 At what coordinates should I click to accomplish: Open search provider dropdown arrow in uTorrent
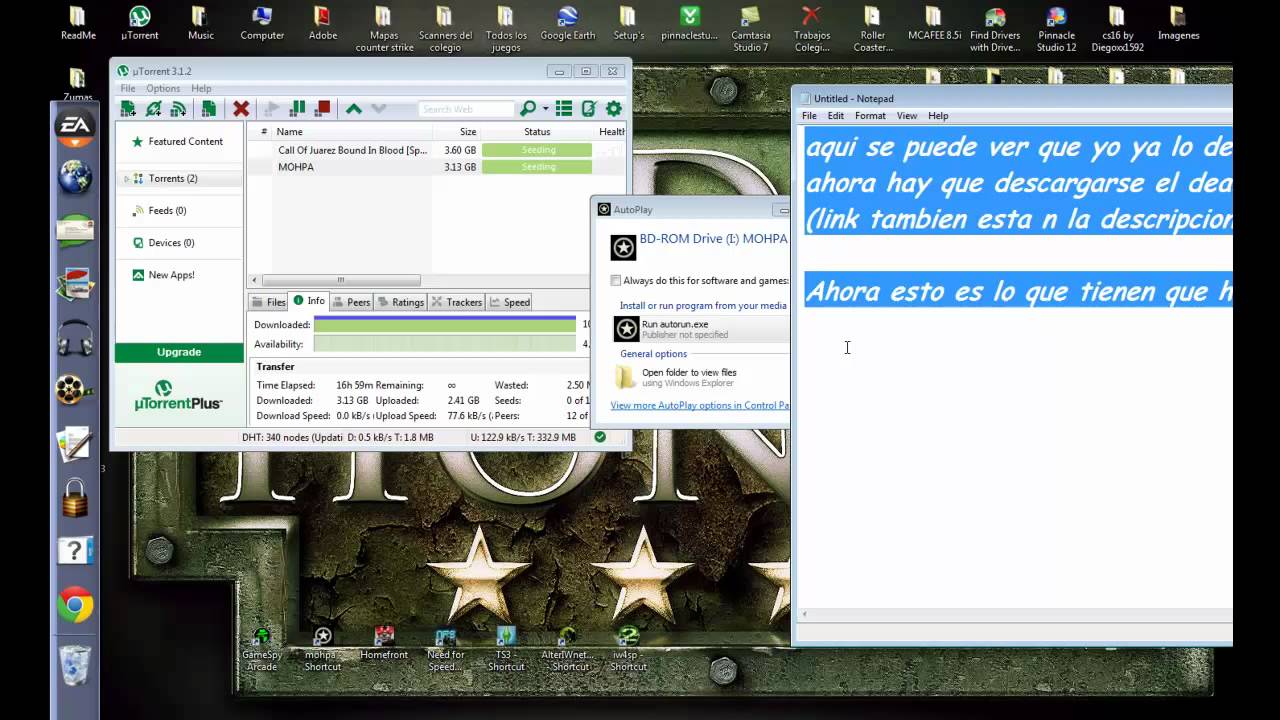(545, 109)
